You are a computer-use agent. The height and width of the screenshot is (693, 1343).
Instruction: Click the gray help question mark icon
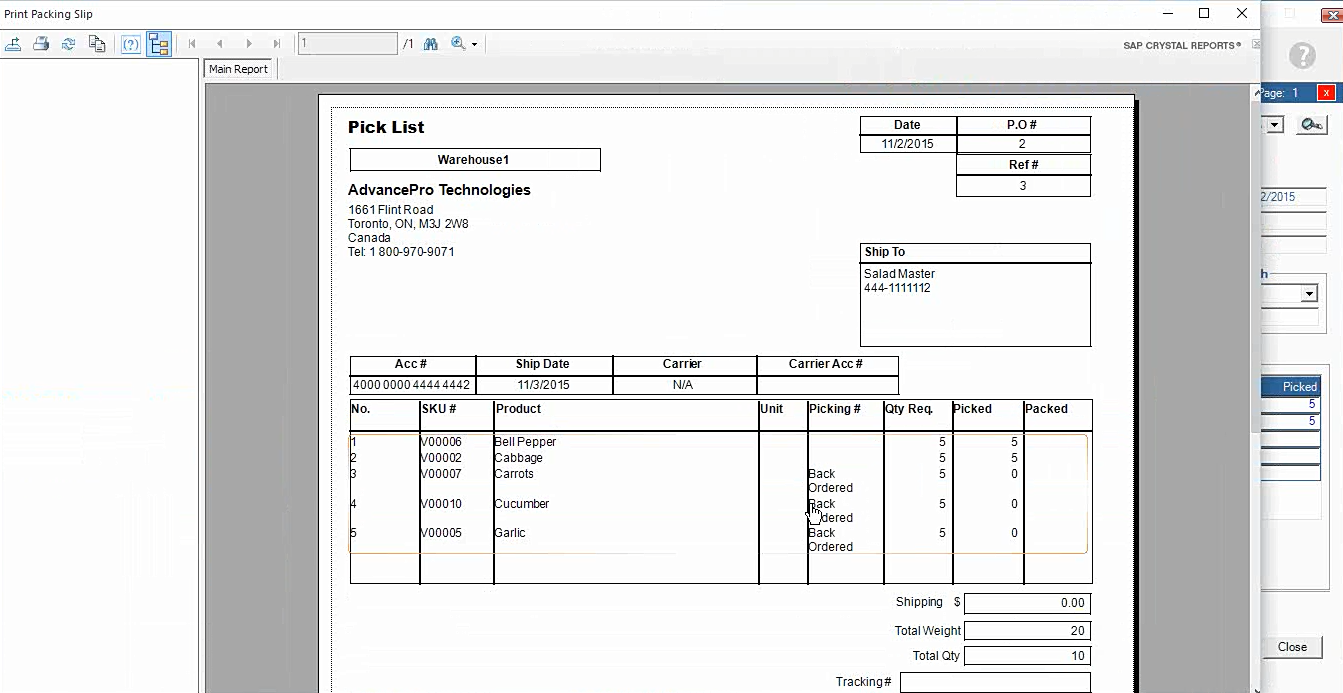1302,56
